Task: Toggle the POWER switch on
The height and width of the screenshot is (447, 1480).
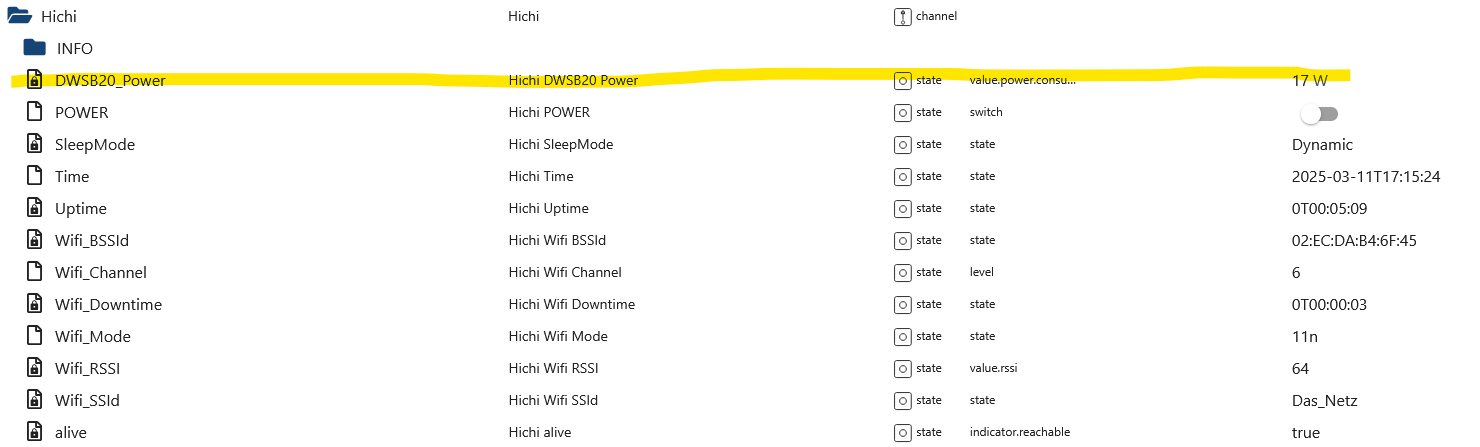Action: tap(1319, 113)
